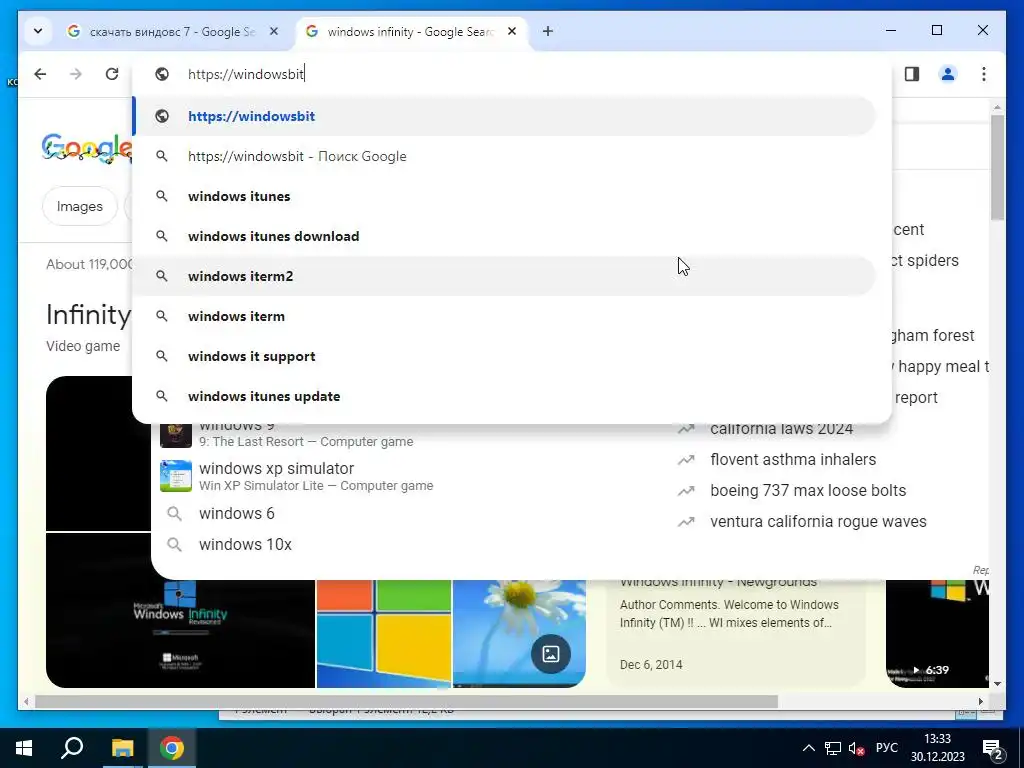Open notification center with 2 alerts
The width and height of the screenshot is (1024, 768).
993,749
